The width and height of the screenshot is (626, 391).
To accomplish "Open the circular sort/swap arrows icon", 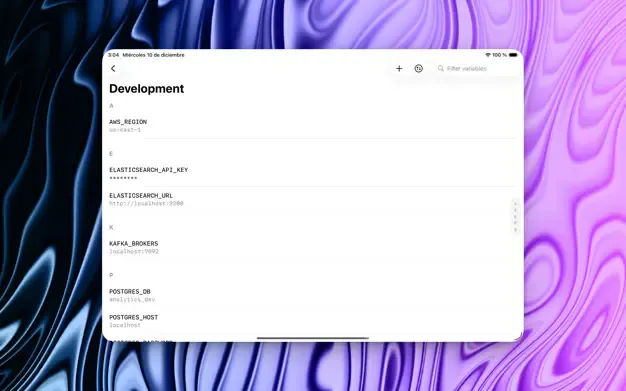I will tap(418, 69).
